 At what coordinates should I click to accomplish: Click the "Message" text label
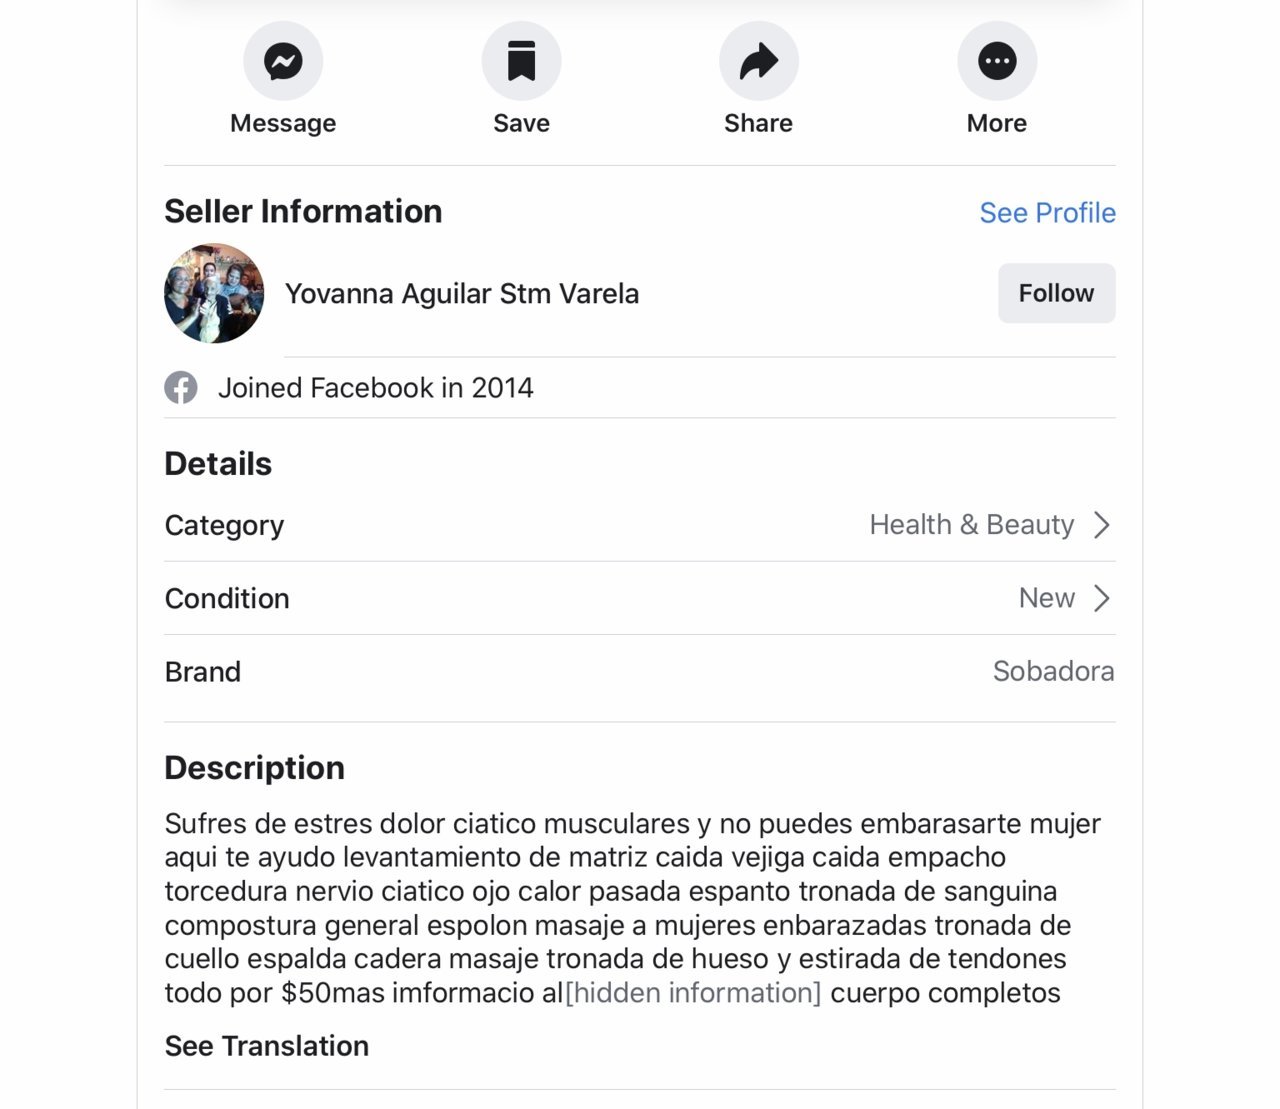[283, 123]
